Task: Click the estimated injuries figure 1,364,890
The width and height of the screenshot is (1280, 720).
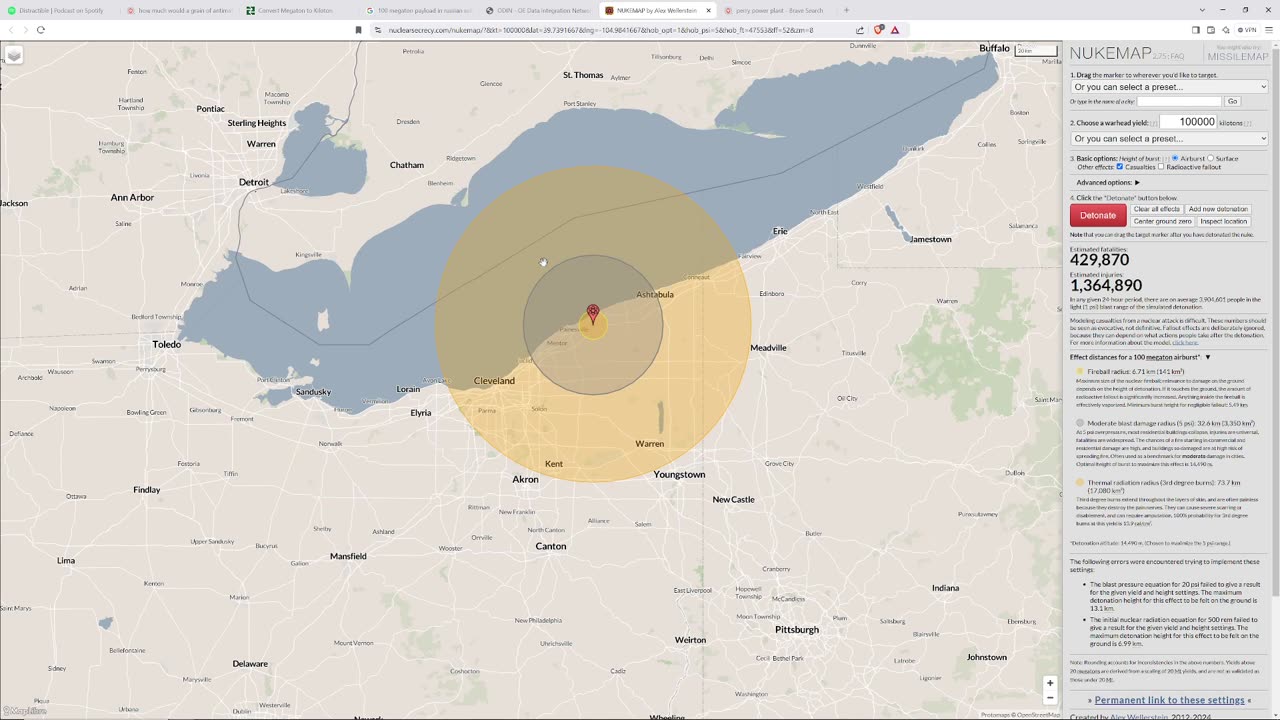Action: tap(1106, 286)
